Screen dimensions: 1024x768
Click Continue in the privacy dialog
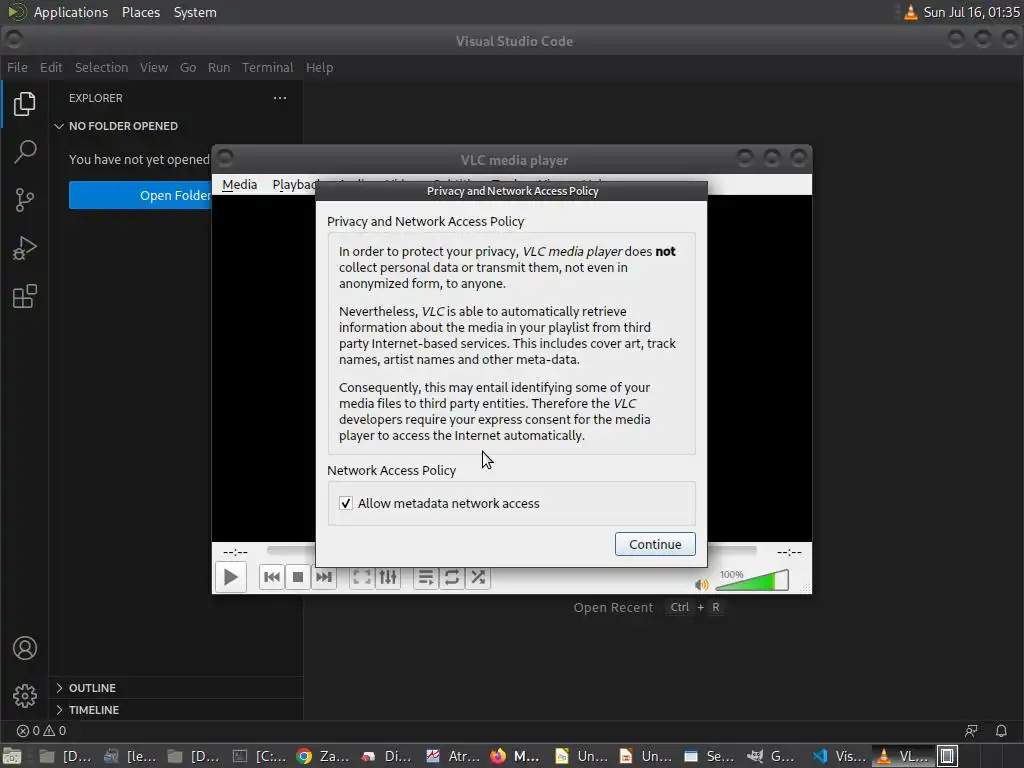[655, 544]
